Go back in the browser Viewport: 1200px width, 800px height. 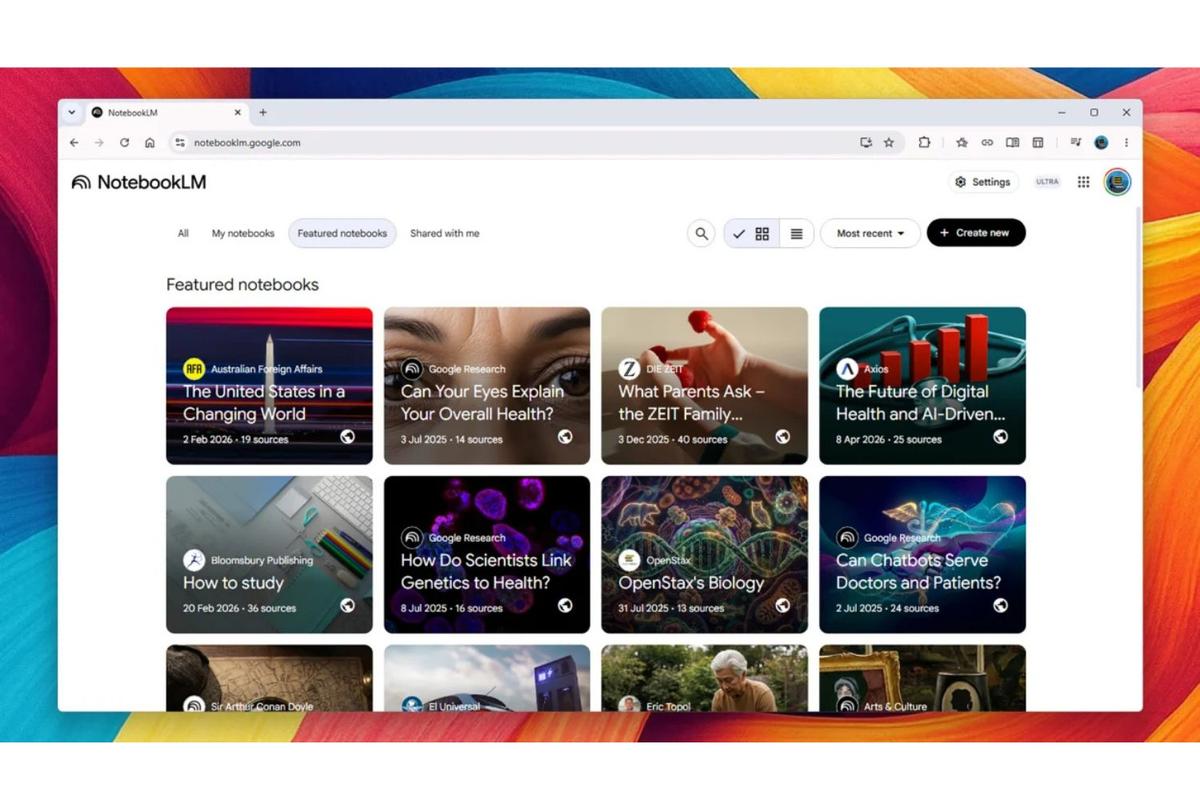click(74, 143)
